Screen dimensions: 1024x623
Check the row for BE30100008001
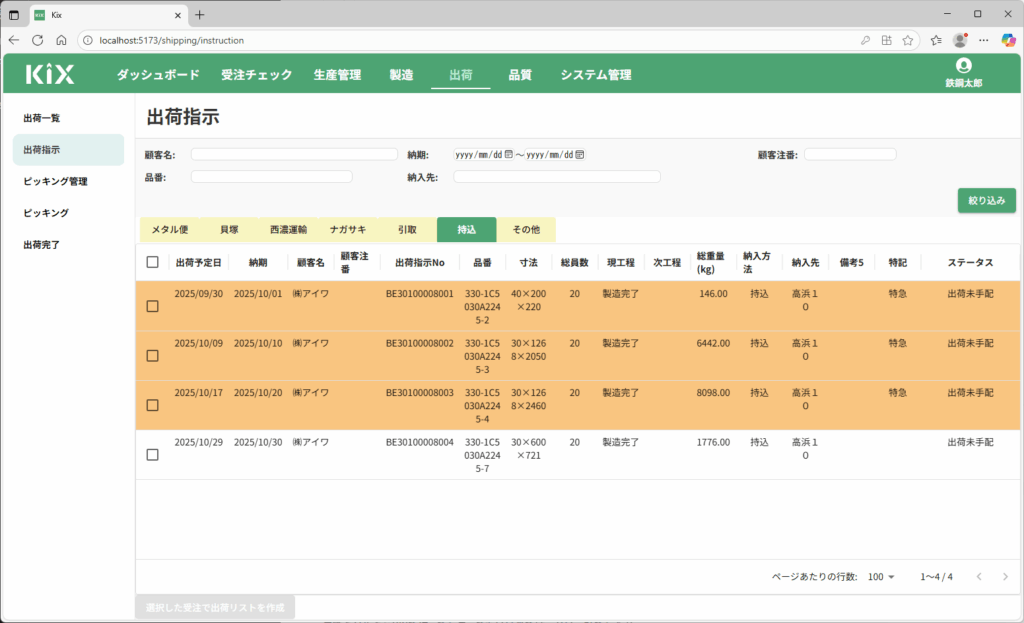[152, 306]
